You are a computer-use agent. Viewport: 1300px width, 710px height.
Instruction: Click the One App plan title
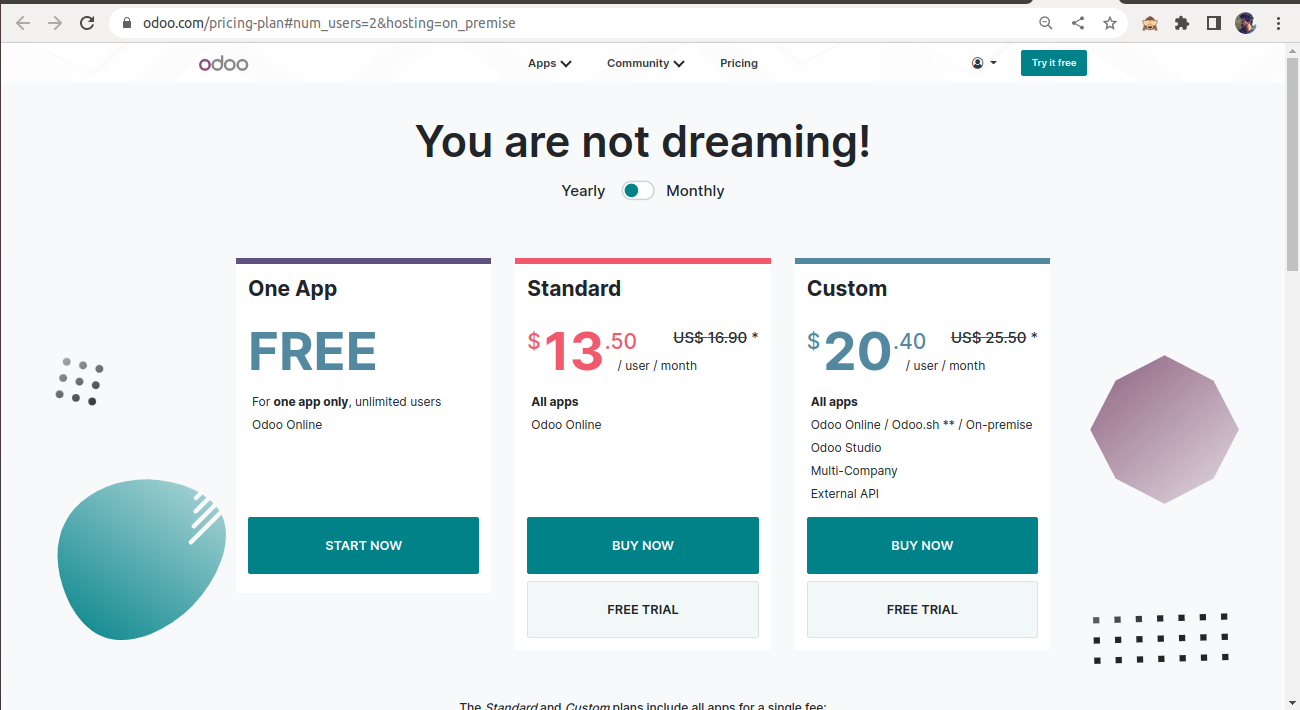(292, 289)
